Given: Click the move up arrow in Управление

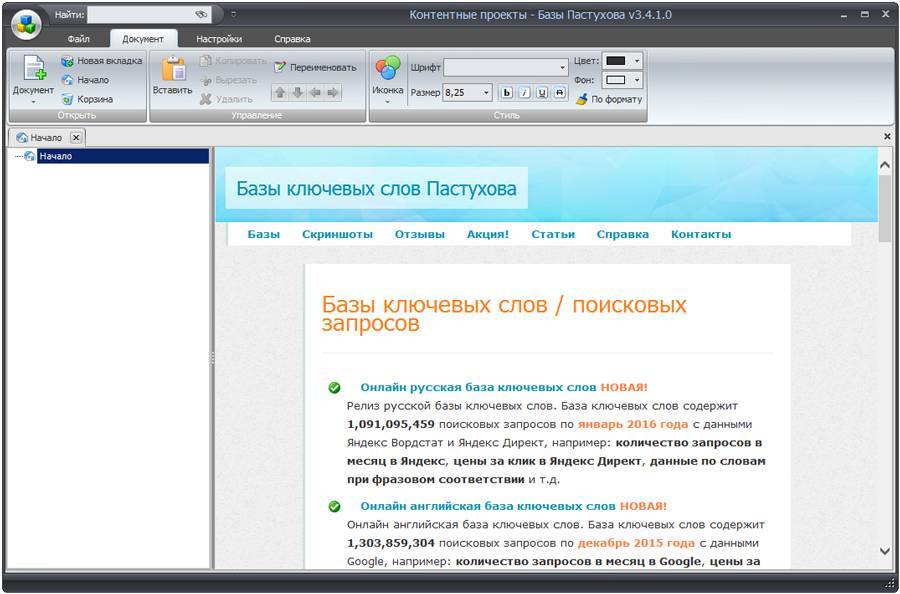Looking at the screenshot, I should [280, 92].
